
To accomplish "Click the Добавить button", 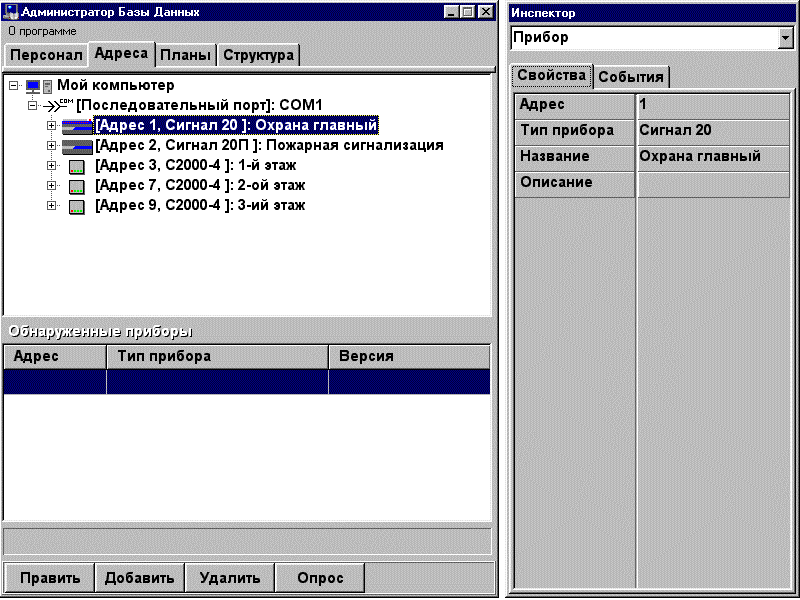I will [x=140, y=578].
